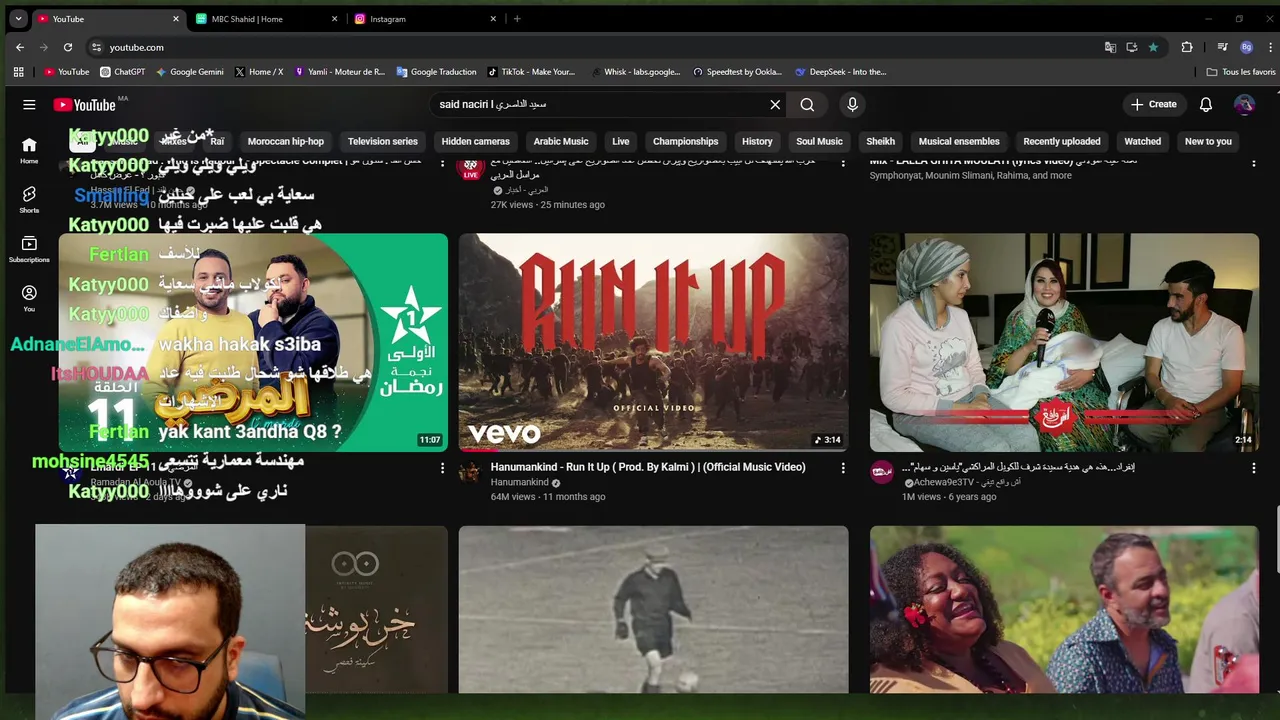1280x720 pixels.
Task: Open the notifications bell
Action: click(x=1206, y=104)
